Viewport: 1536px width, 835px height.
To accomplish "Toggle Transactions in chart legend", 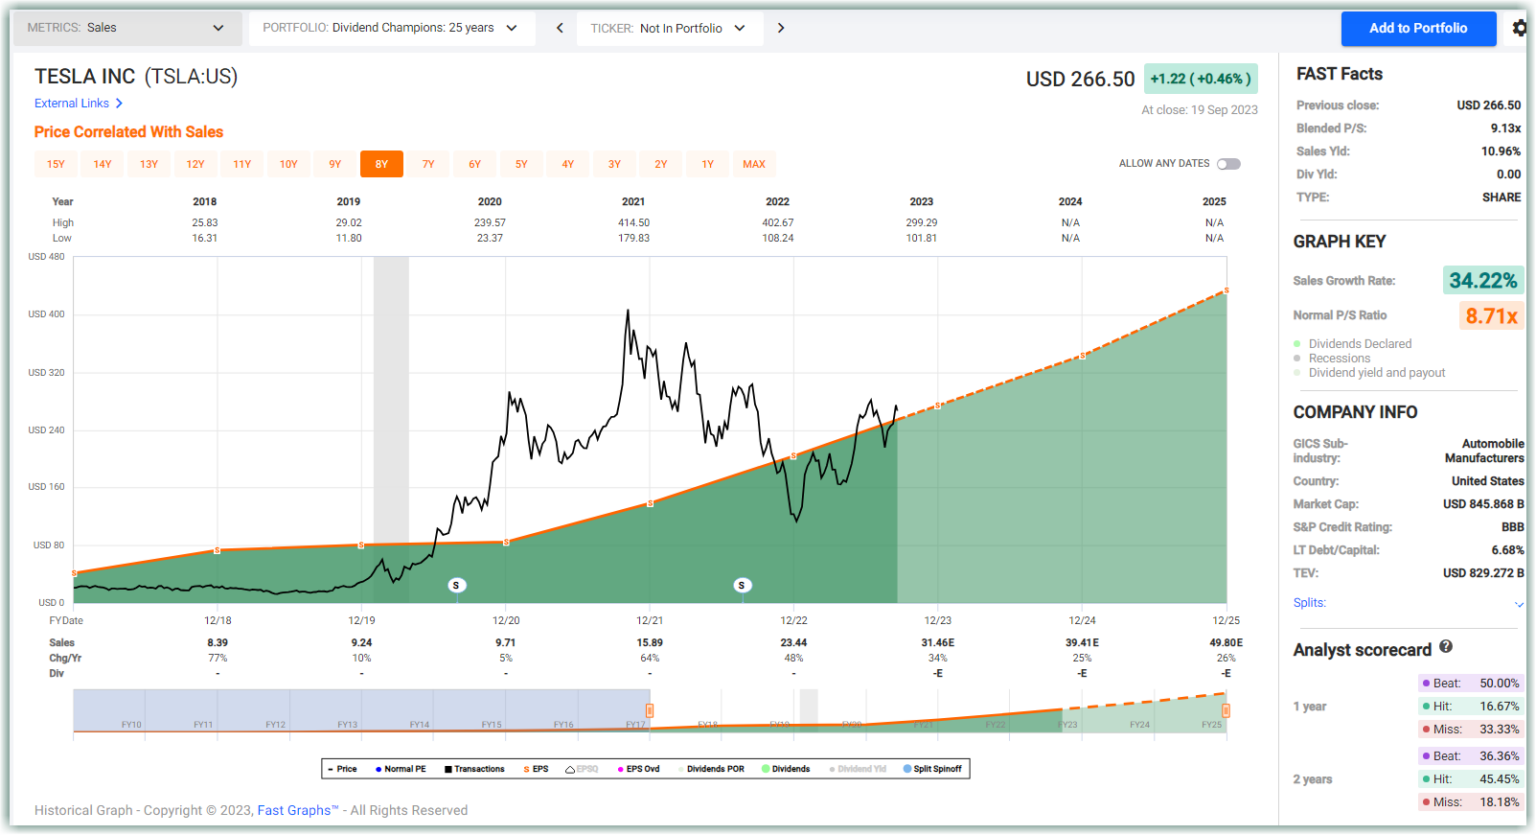I will (x=475, y=769).
